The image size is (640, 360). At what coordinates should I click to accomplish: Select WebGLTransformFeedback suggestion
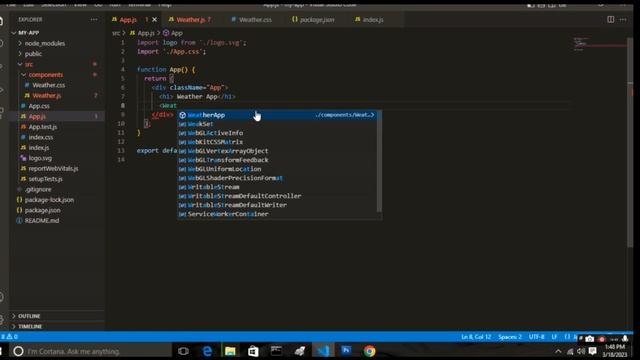click(277, 160)
